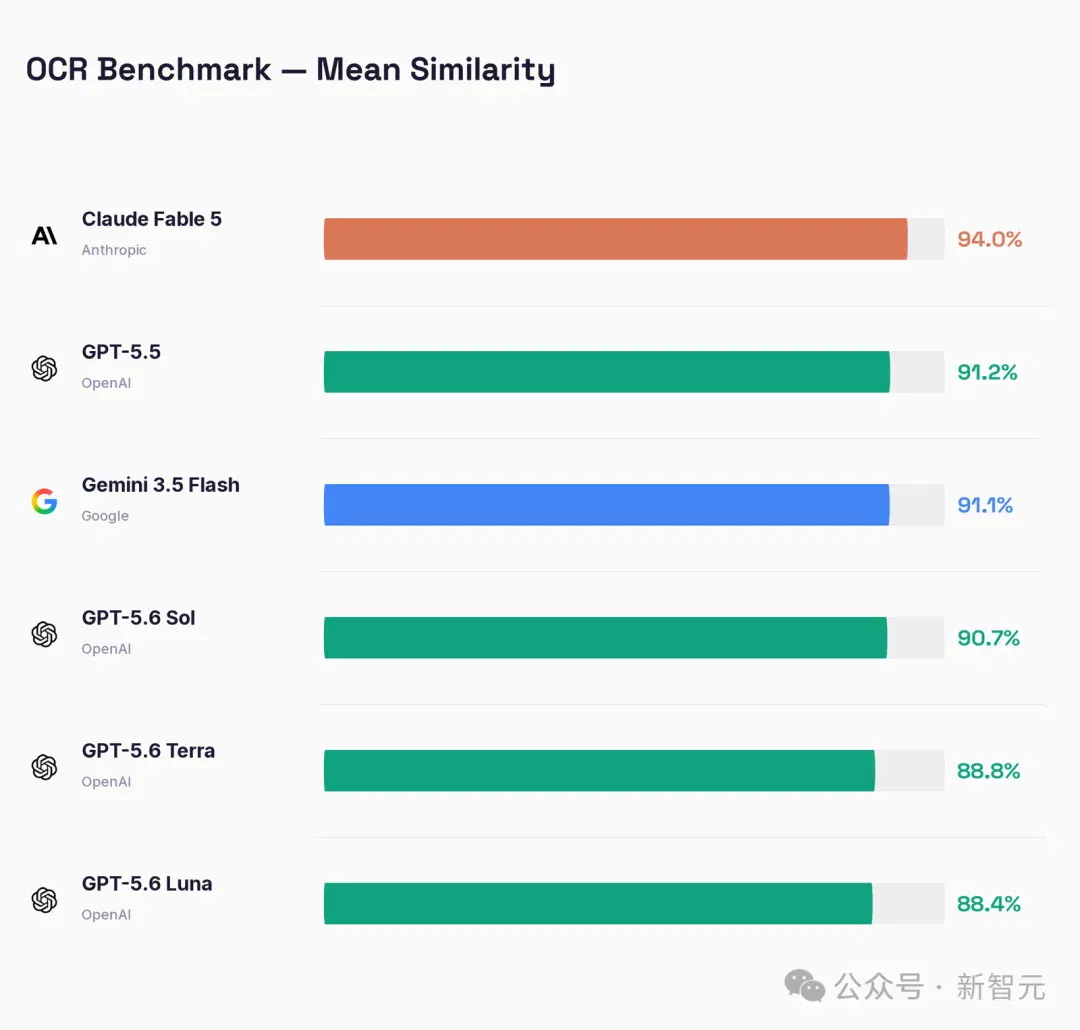1080x1030 pixels.
Task: Click the OCR Benchmark chart title
Action: pos(291,70)
